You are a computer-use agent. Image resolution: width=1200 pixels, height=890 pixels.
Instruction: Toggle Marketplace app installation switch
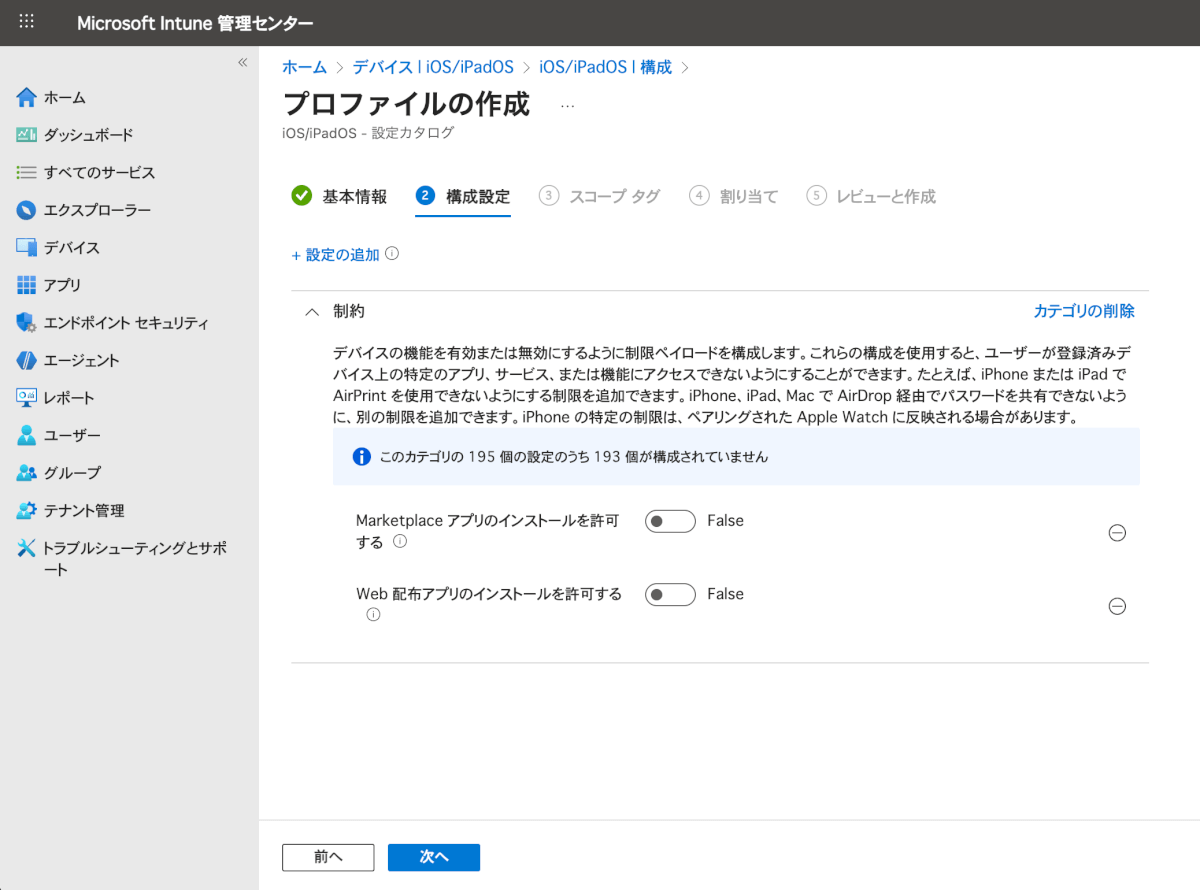coord(670,521)
